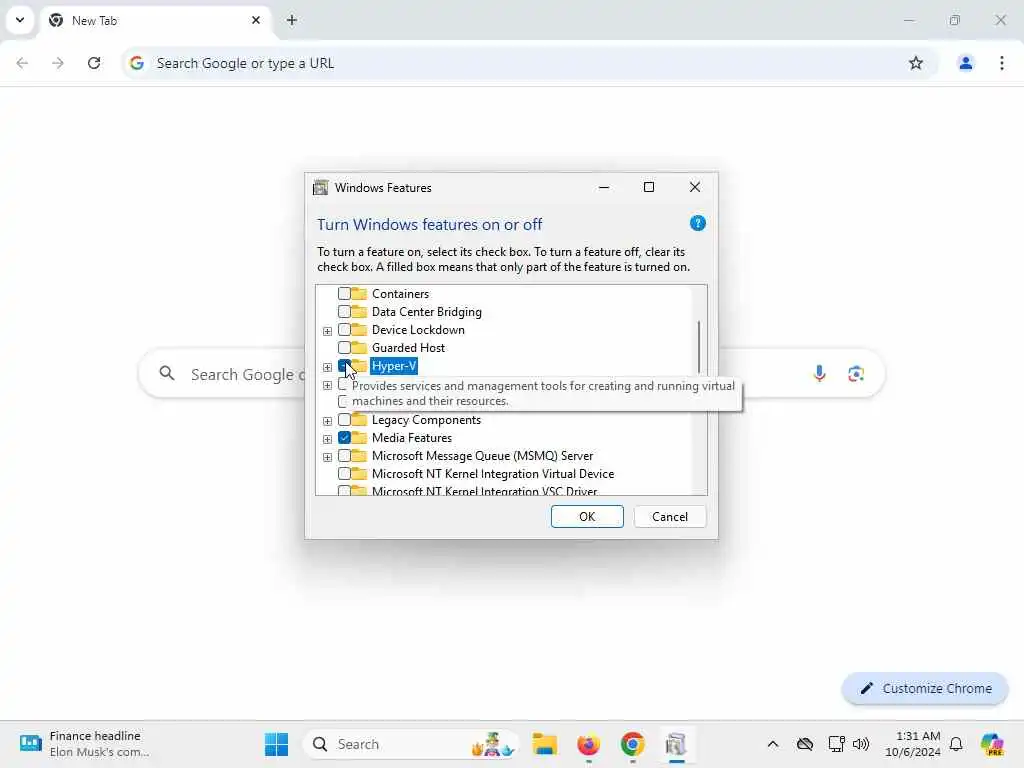1024x768 pixels.
Task: Tick the Containers checkbox
Action: click(344, 294)
